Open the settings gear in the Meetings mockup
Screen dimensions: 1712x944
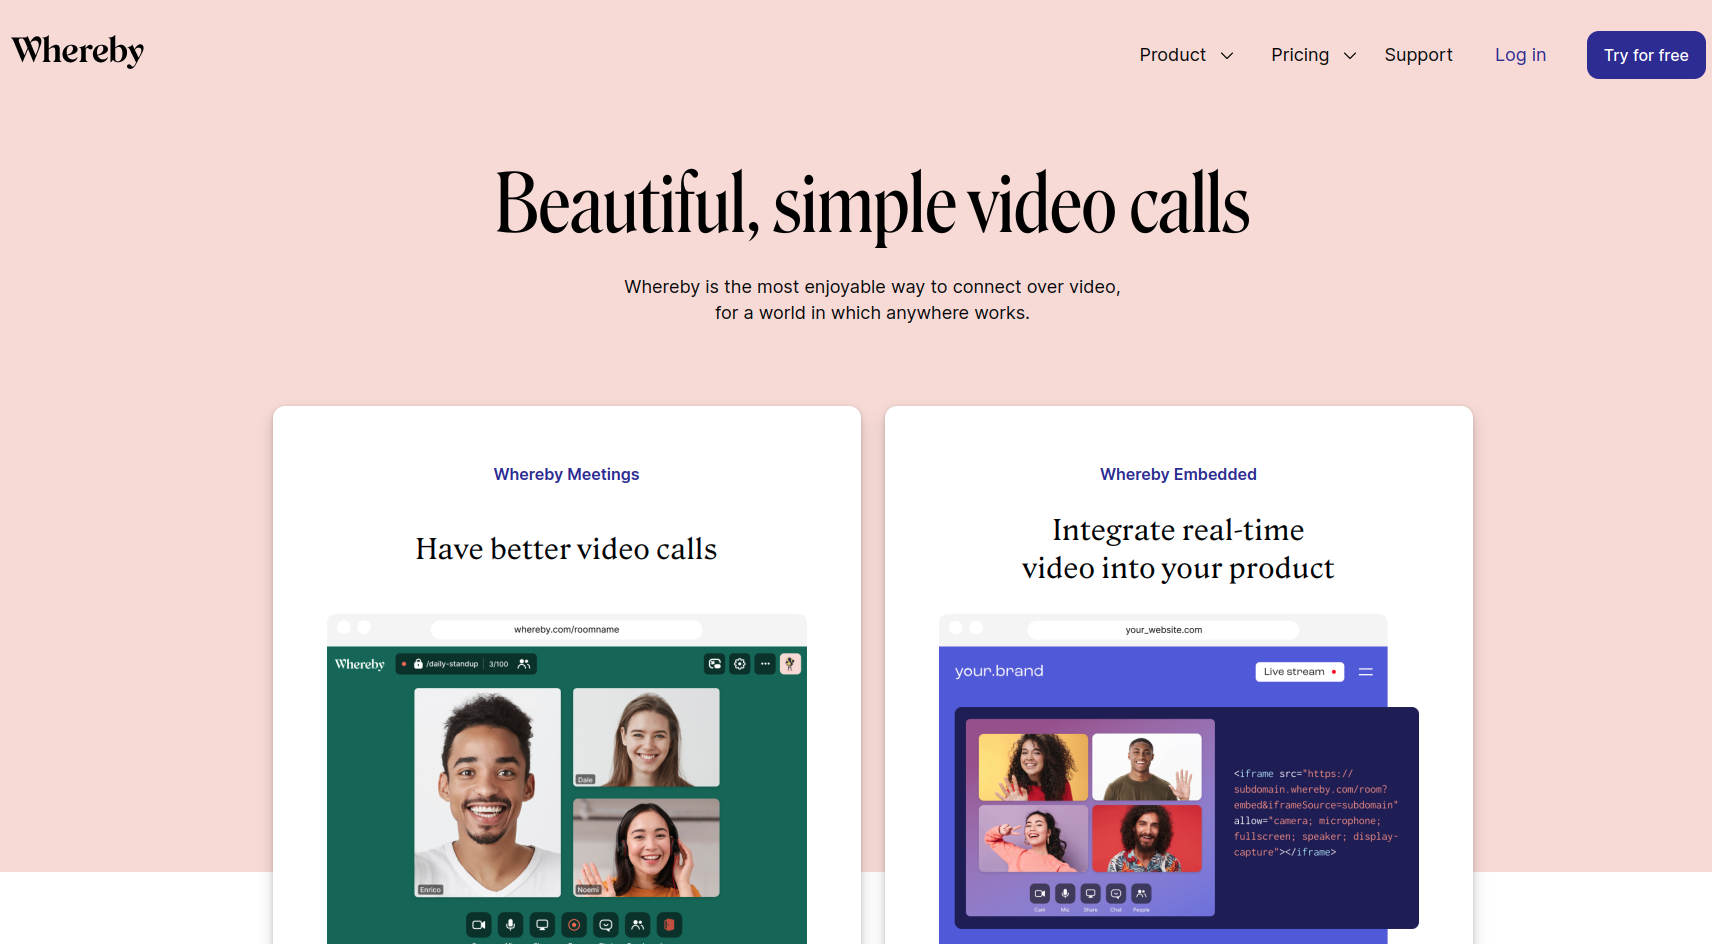[740, 664]
